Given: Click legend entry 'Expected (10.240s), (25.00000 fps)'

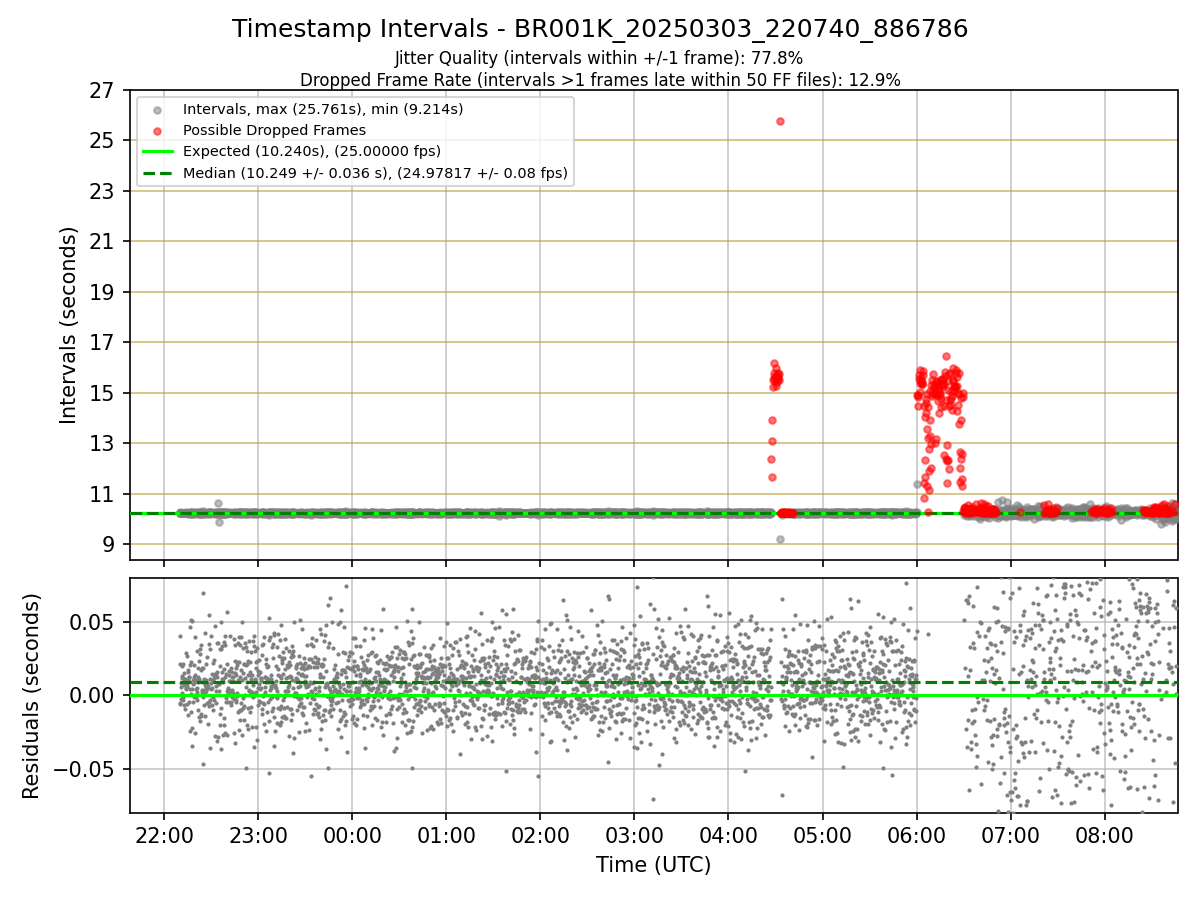Looking at the screenshot, I should pos(312,151).
